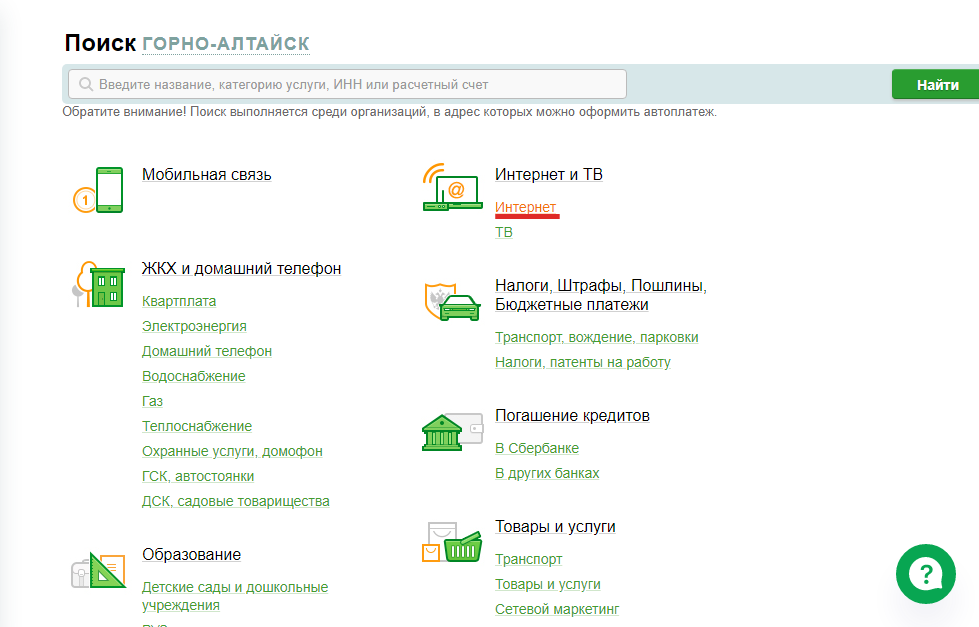Open ДСК, садовые товарищества link
This screenshot has width=979, height=627.
click(x=236, y=501)
